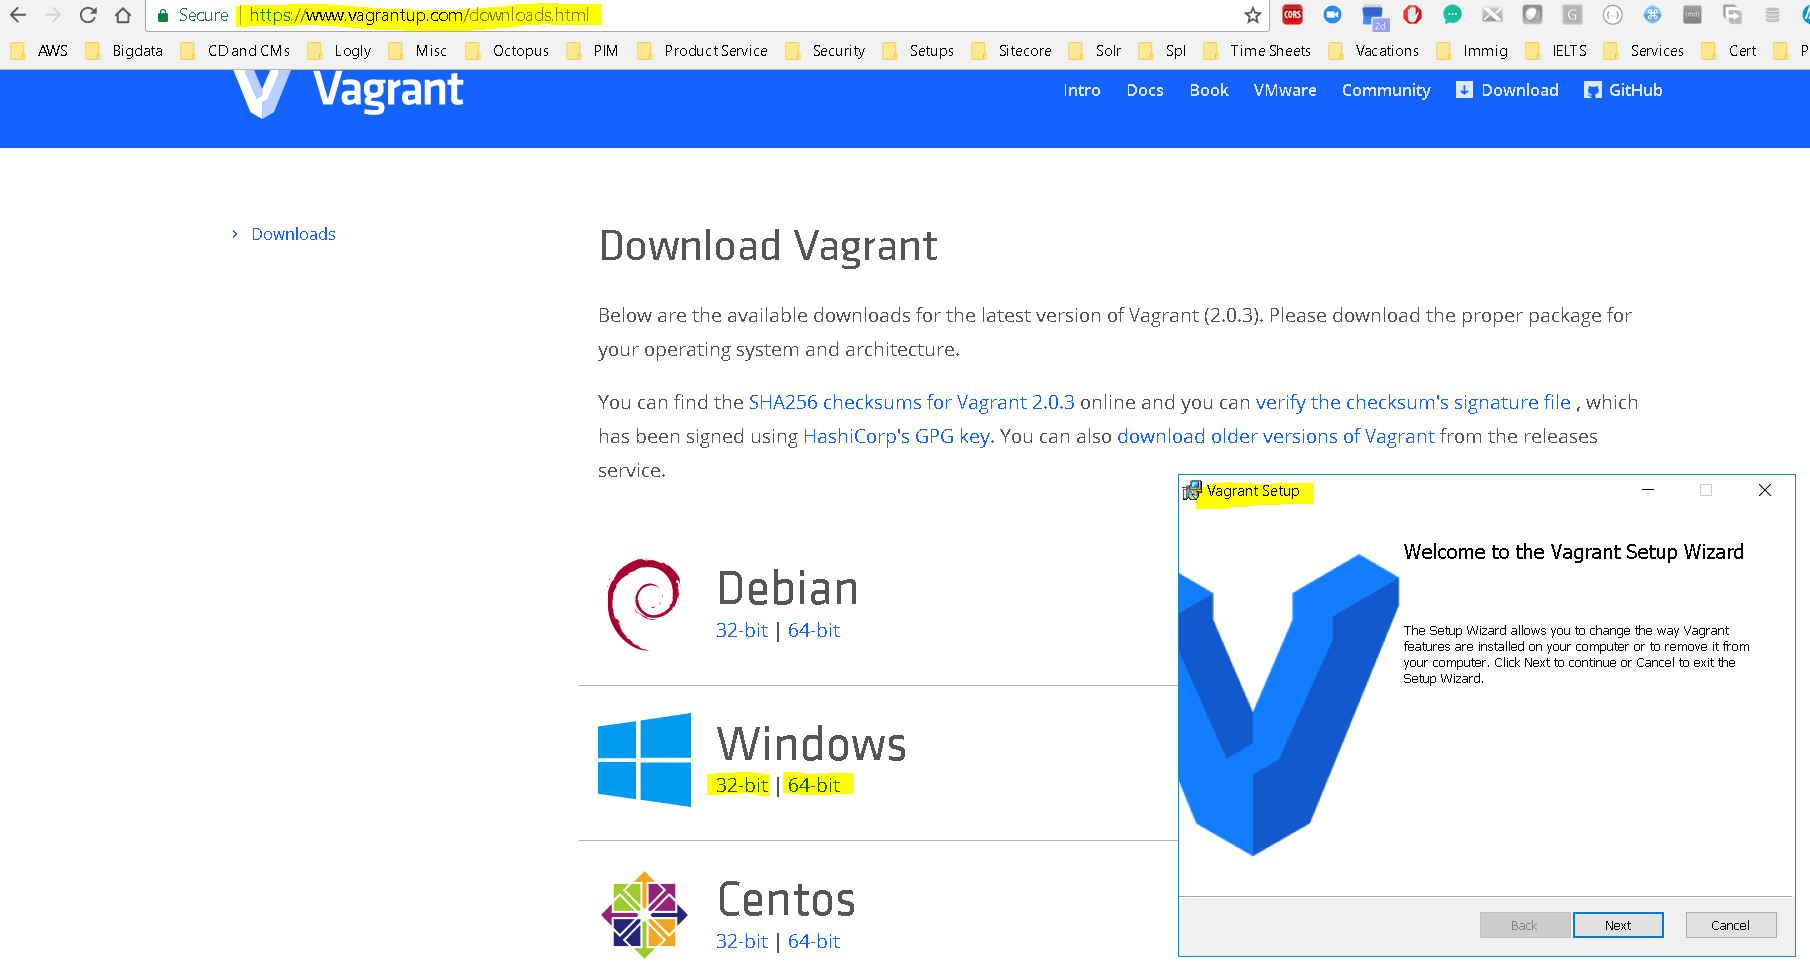Click Next in the Vagrant Setup wizard
The image size is (1810, 980).
[1618, 925]
